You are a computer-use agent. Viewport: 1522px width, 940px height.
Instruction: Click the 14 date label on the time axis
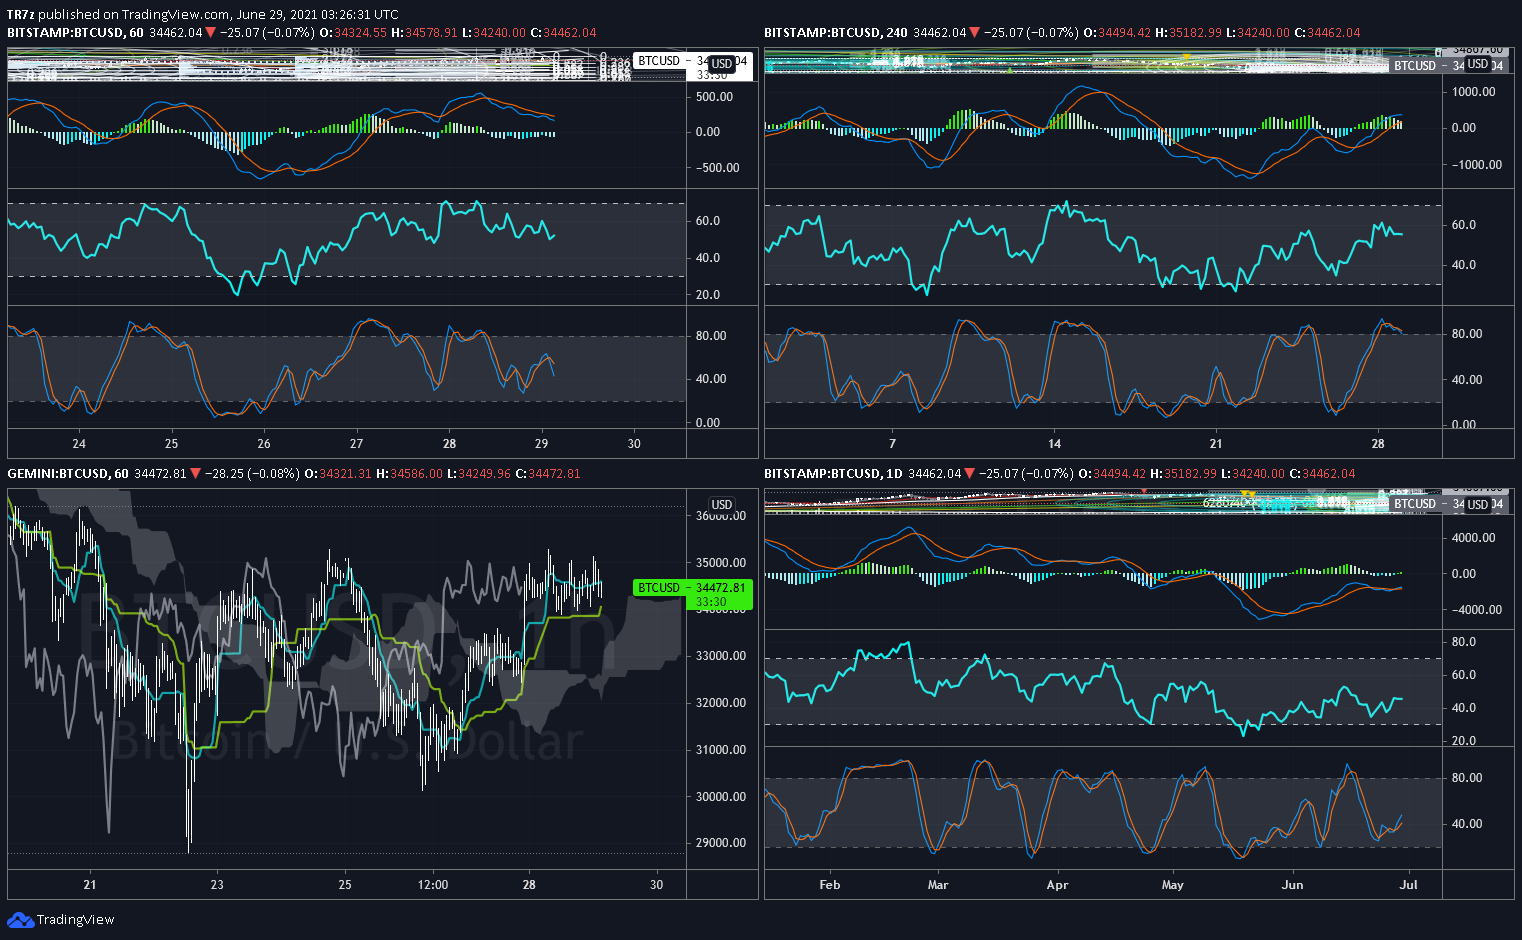tap(1055, 444)
